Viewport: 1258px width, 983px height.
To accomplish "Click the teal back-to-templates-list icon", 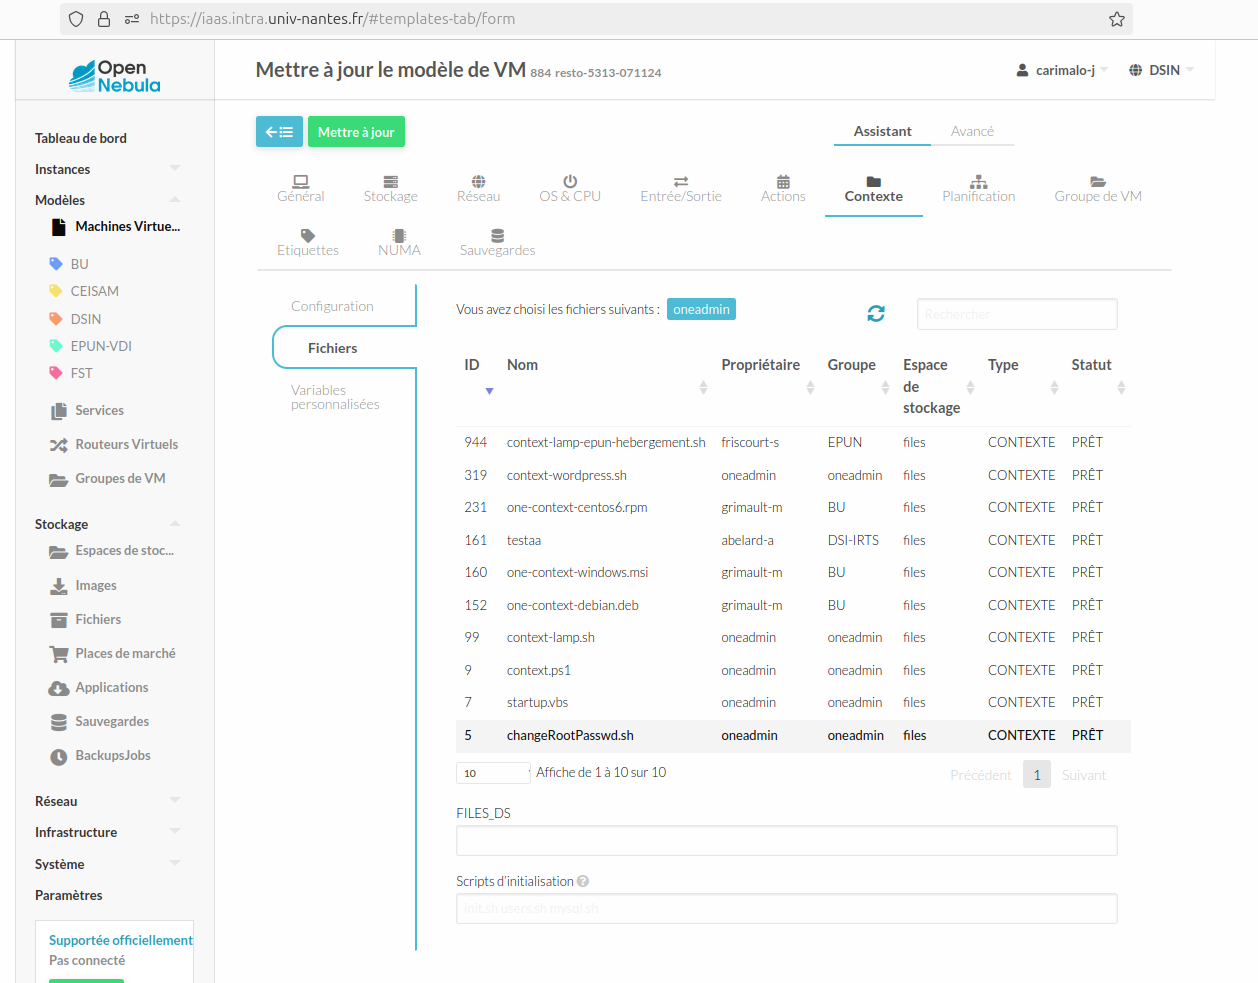I will (279, 131).
